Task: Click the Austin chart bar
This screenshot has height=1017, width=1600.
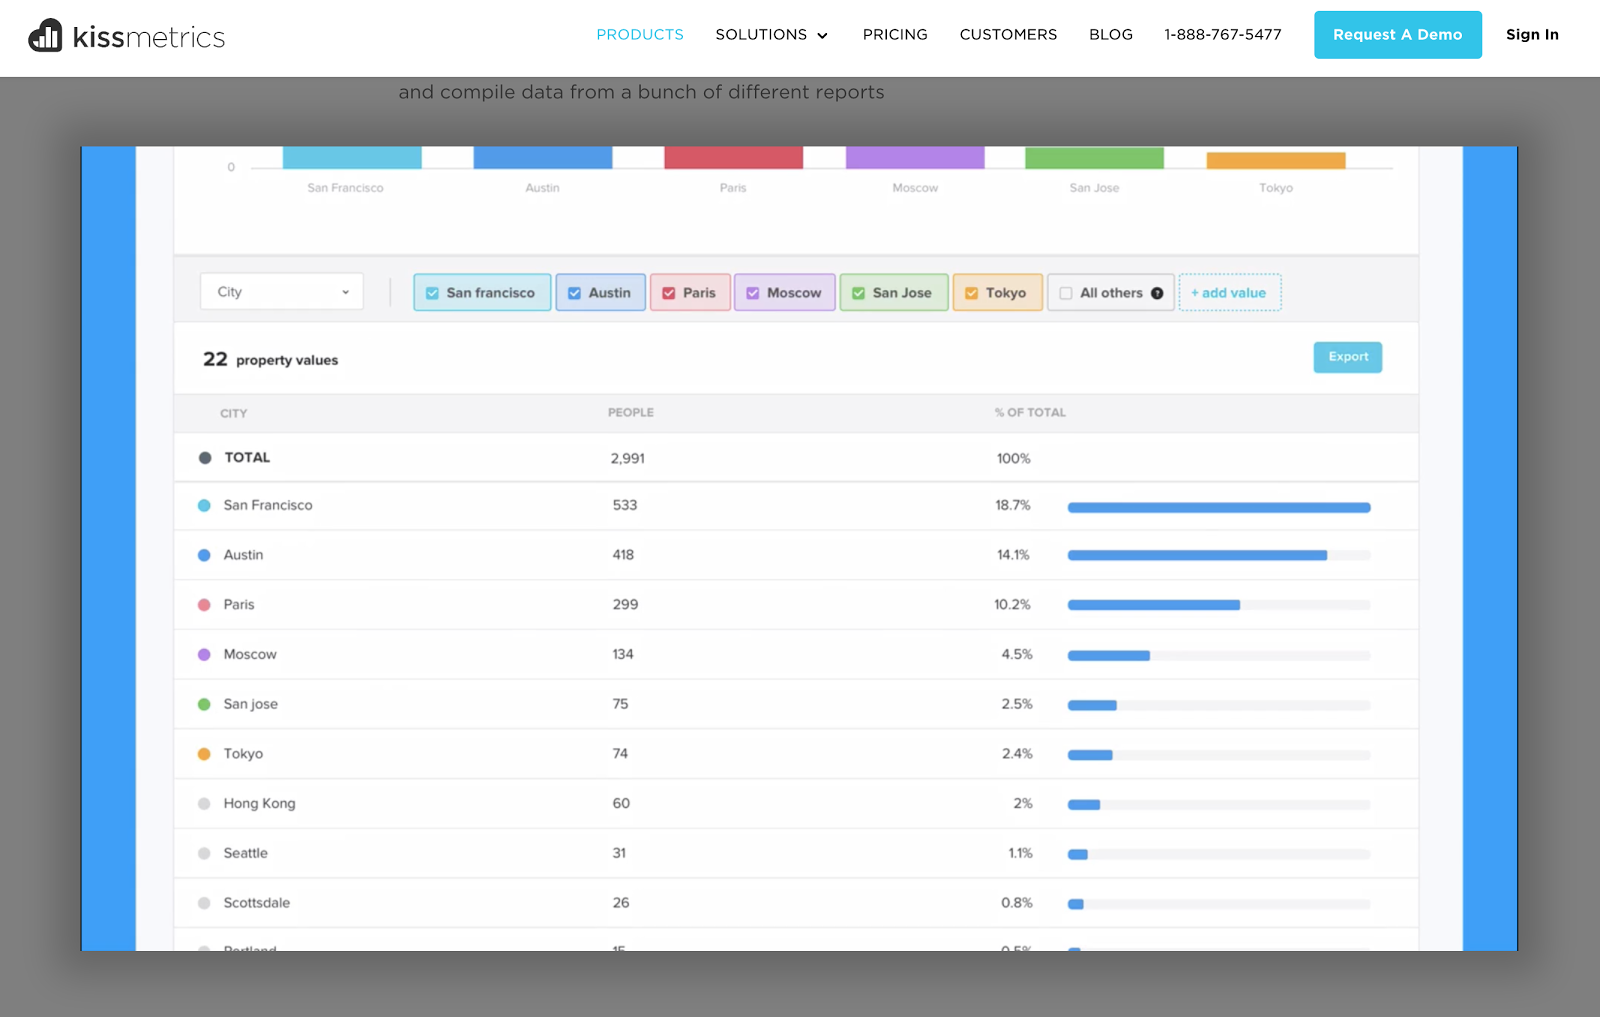Action: point(543,158)
